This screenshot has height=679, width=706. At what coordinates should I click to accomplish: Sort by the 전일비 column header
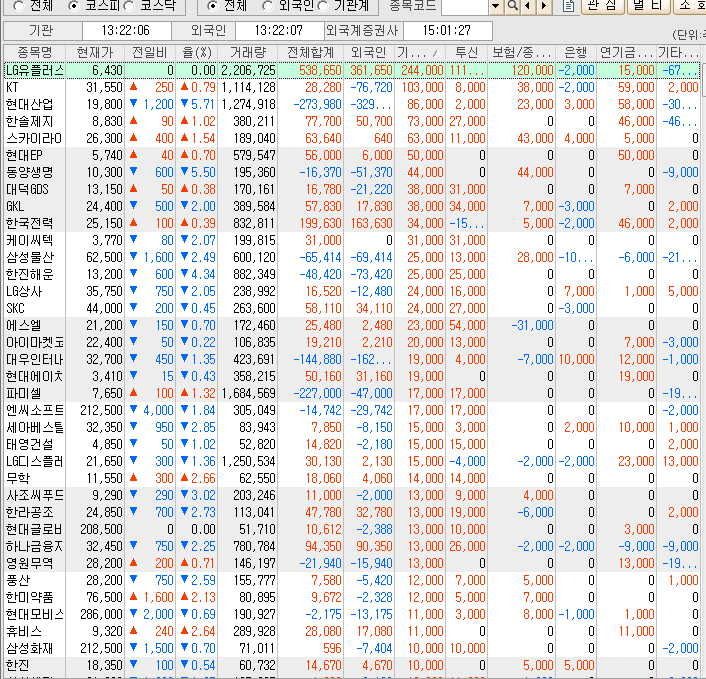[149, 52]
